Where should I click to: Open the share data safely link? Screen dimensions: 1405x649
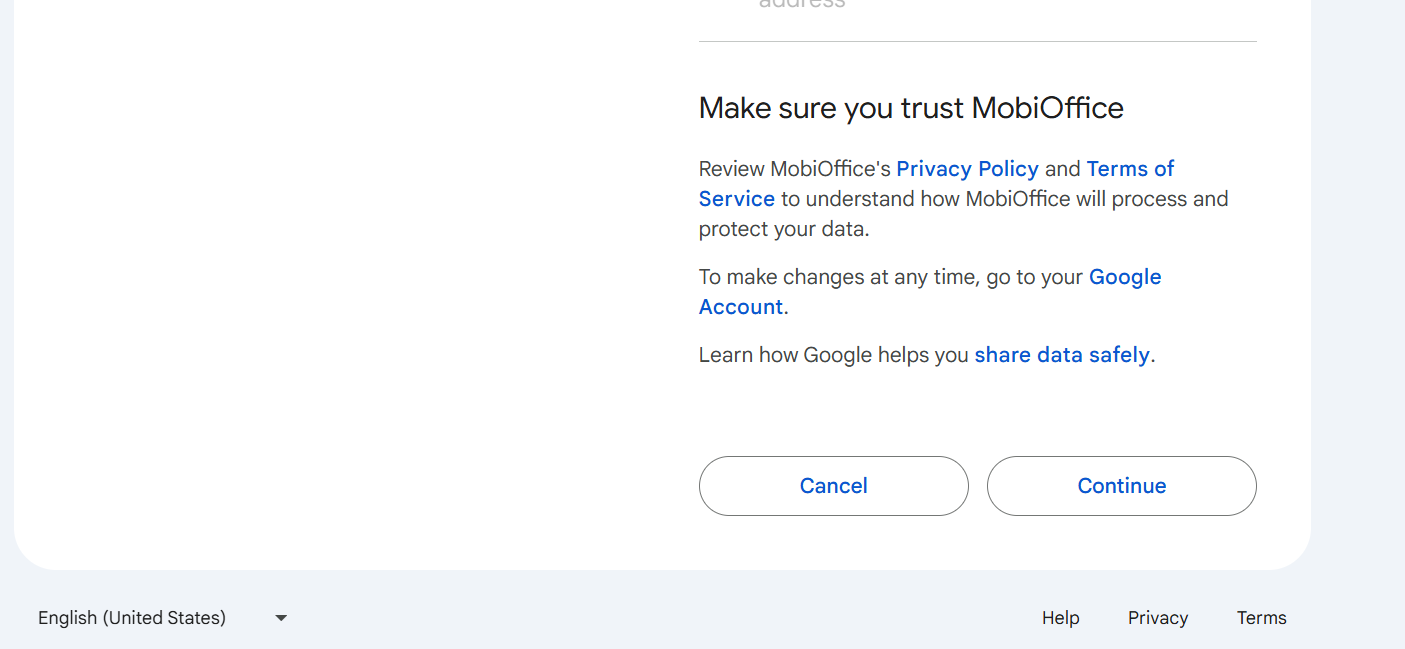click(1061, 355)
